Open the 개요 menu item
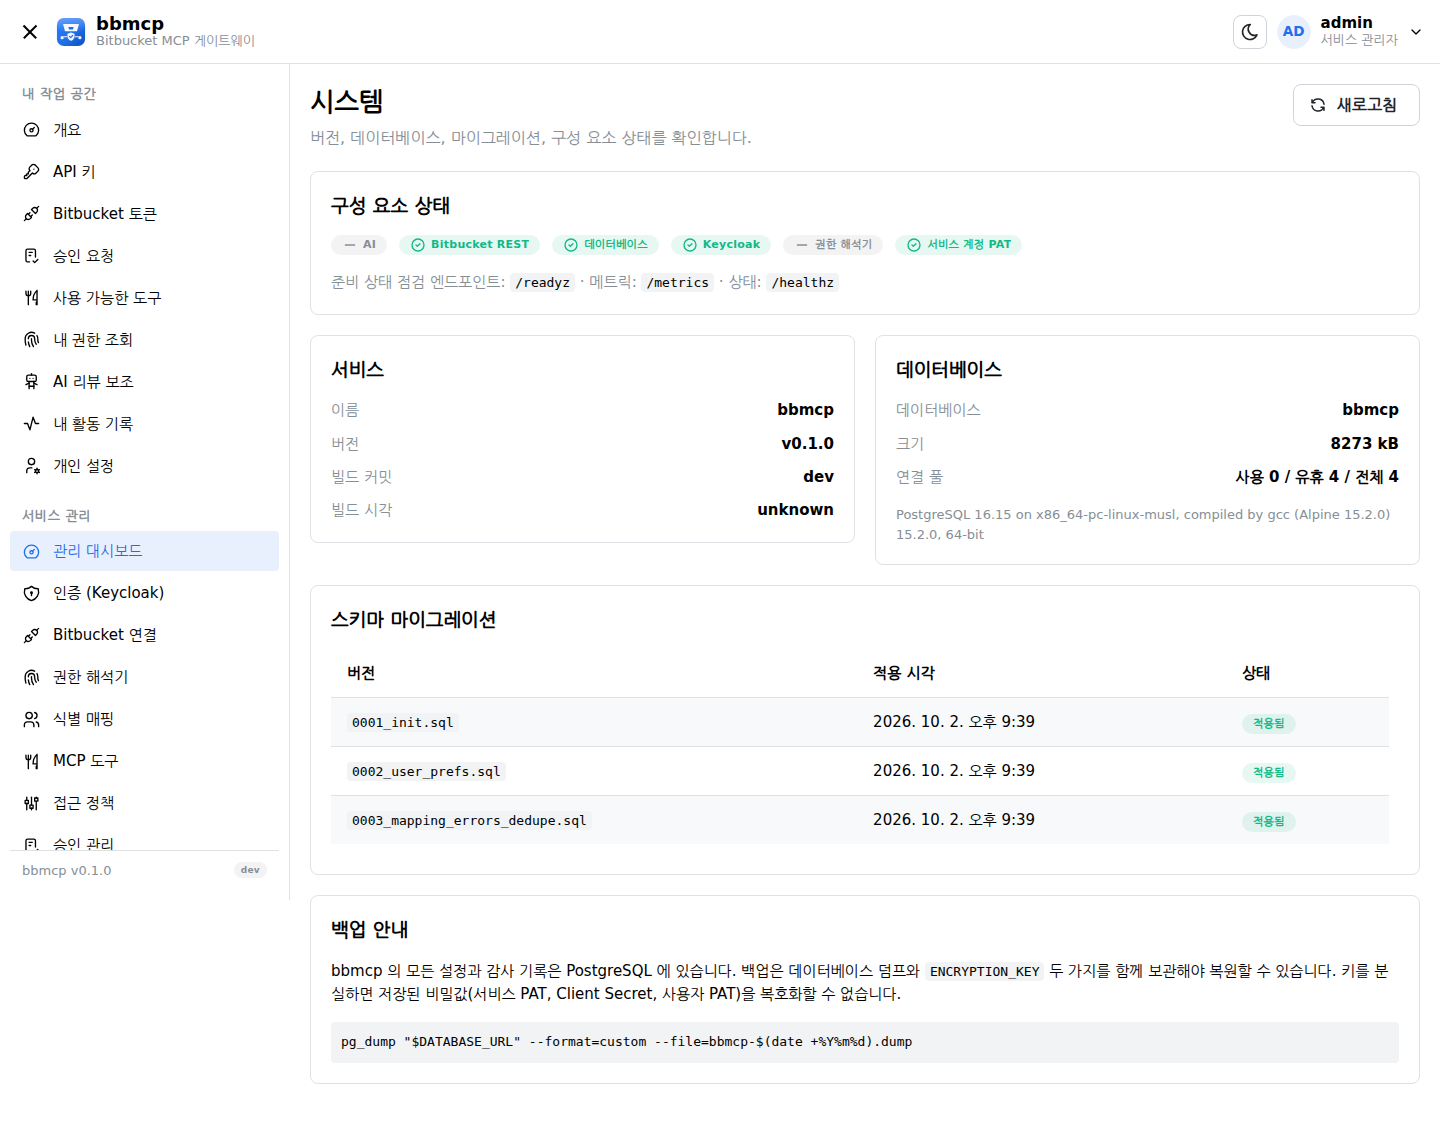Image resolution: width=1440 pixels, height=1124 pixels. 144,130
